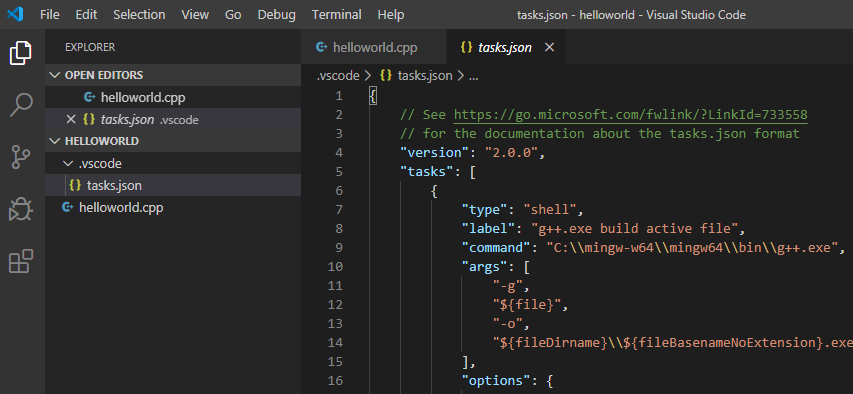Open the Terminal menu

pyautogui.click(x=337, y=15)
